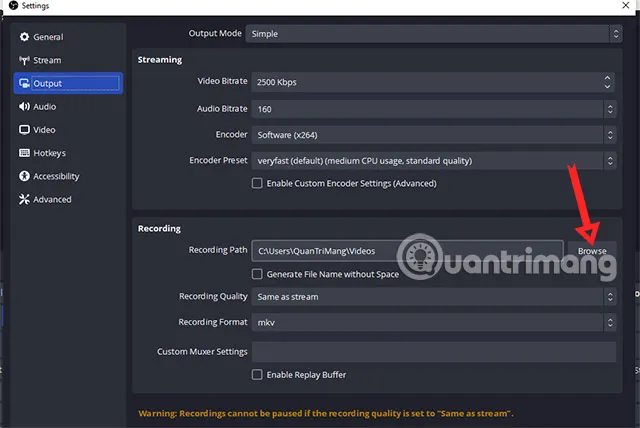This screenshot has height=428, width=640.
Task: Enable Custom Encoder Settings checkbox
Action: click(x=257, y=183)
